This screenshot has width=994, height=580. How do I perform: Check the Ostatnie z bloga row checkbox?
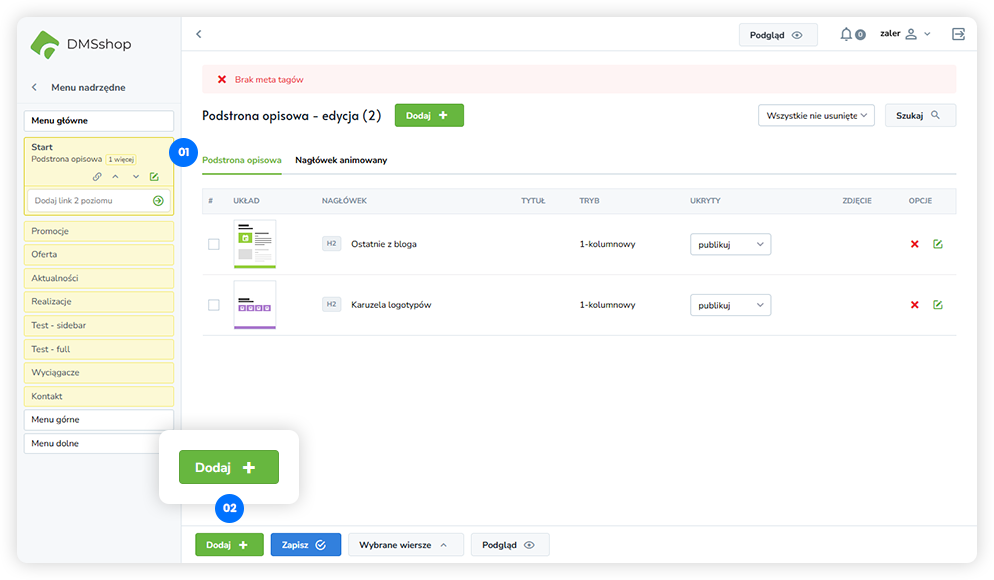click(213, 244)
